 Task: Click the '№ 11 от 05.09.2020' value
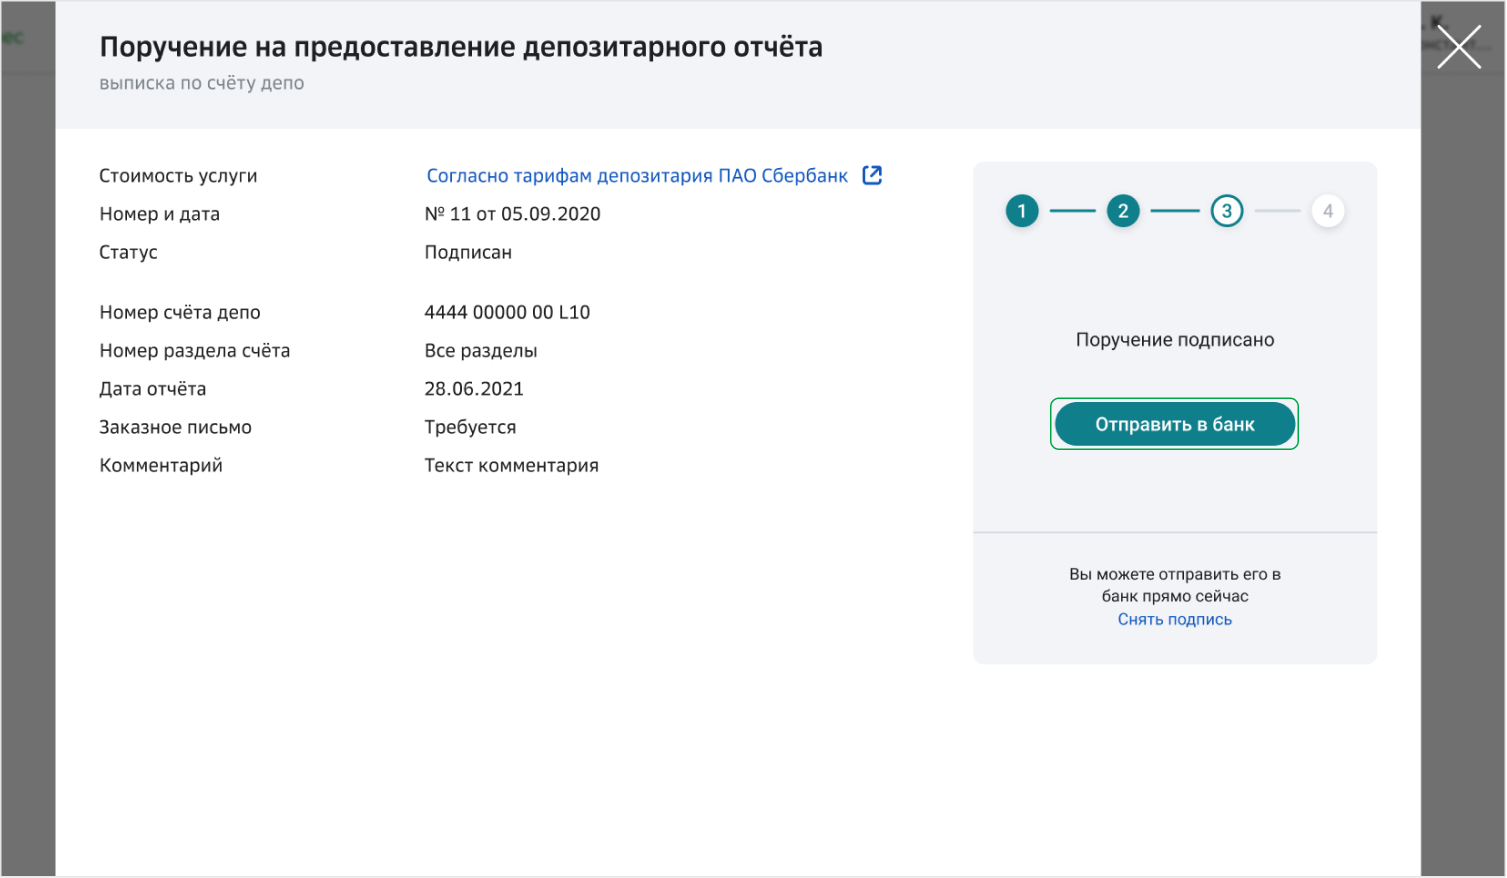point(512,214)
